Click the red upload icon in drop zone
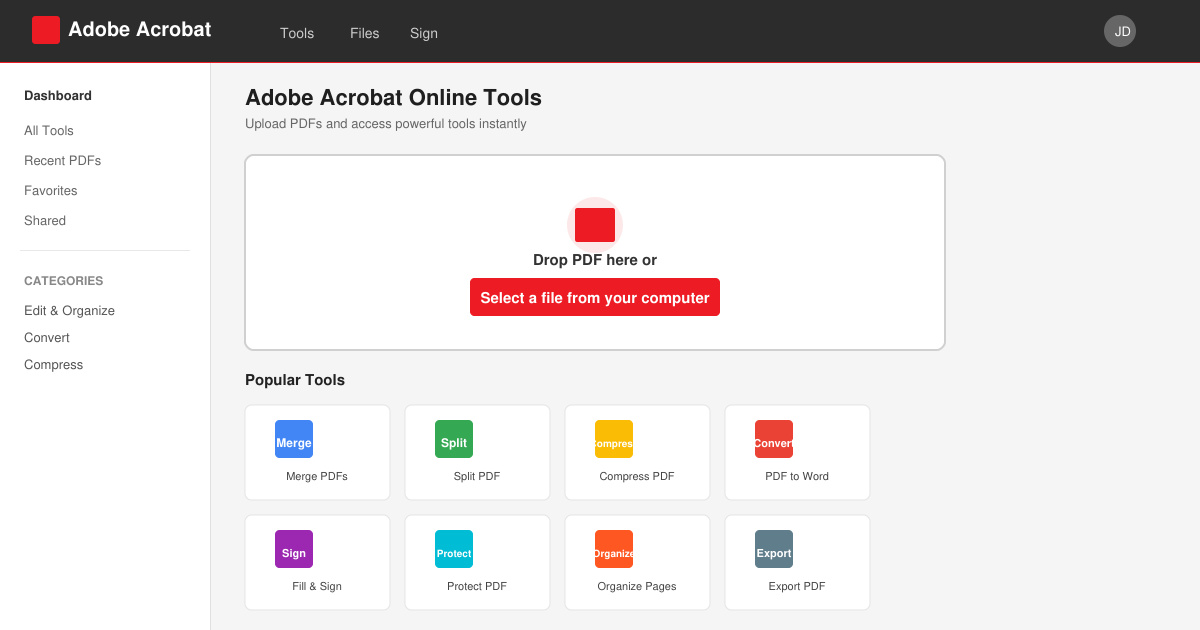Screen dimensions: 1200x630 [595, 225]
